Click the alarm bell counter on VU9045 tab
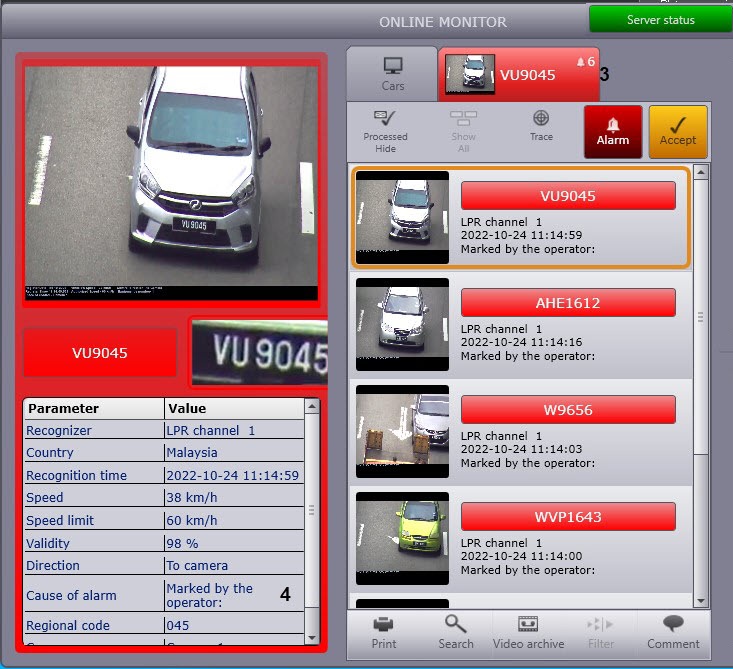Screen dimensions: 733x669 (585, 62)
